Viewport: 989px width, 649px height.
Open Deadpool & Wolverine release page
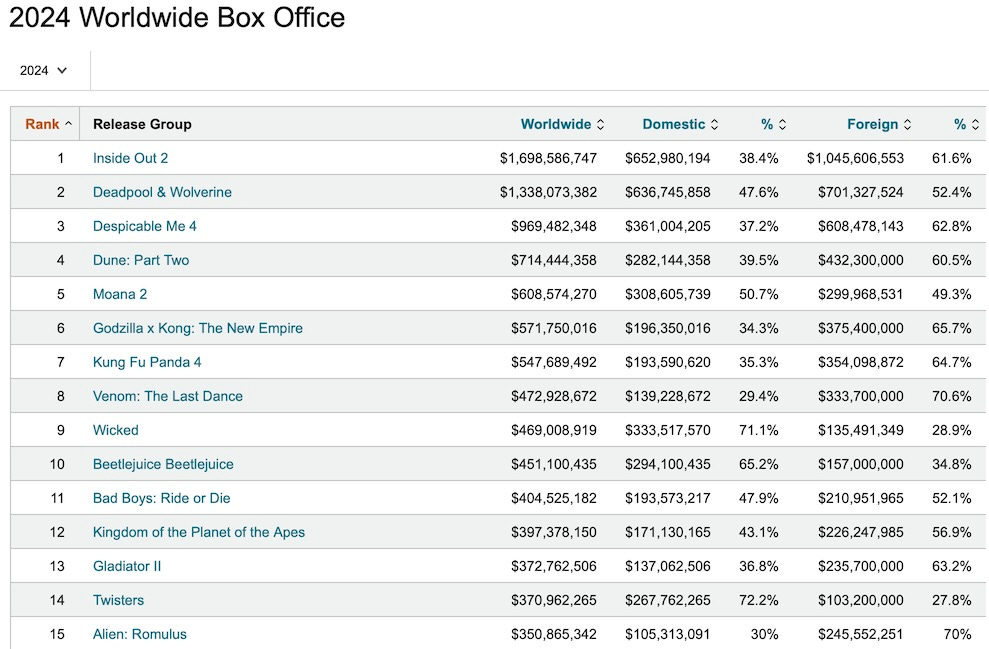pos(162,192)
